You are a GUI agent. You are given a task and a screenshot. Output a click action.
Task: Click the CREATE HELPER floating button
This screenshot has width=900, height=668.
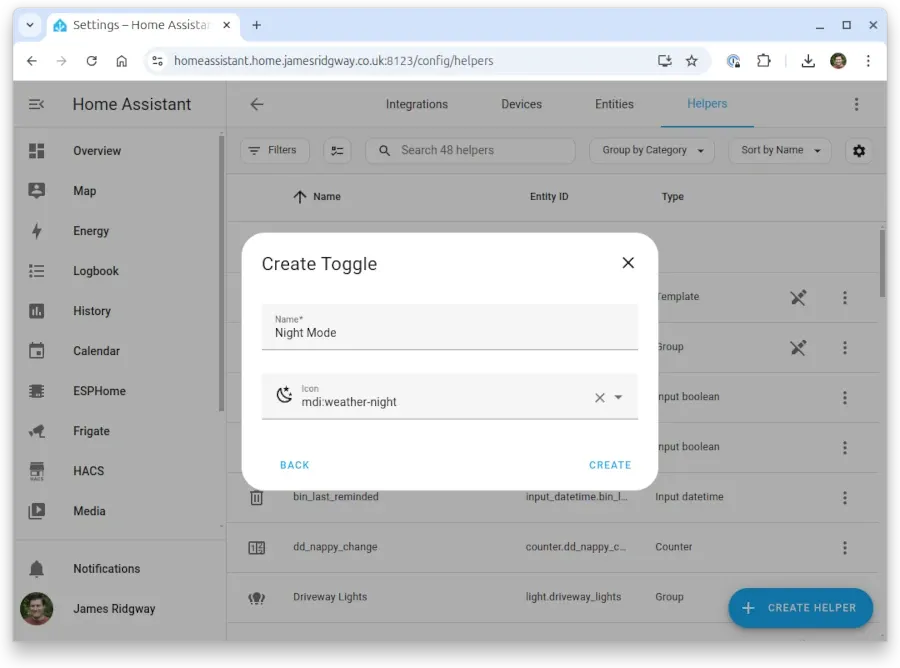[800, 608]
